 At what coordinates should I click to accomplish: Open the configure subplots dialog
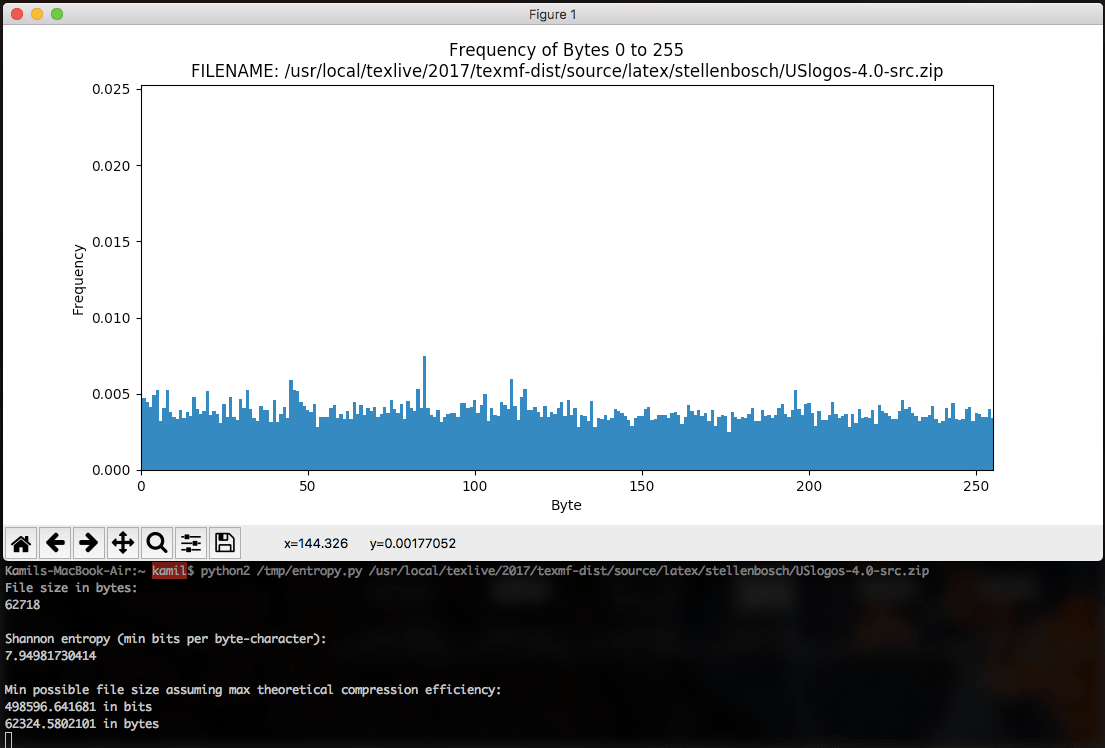(190, 543)
